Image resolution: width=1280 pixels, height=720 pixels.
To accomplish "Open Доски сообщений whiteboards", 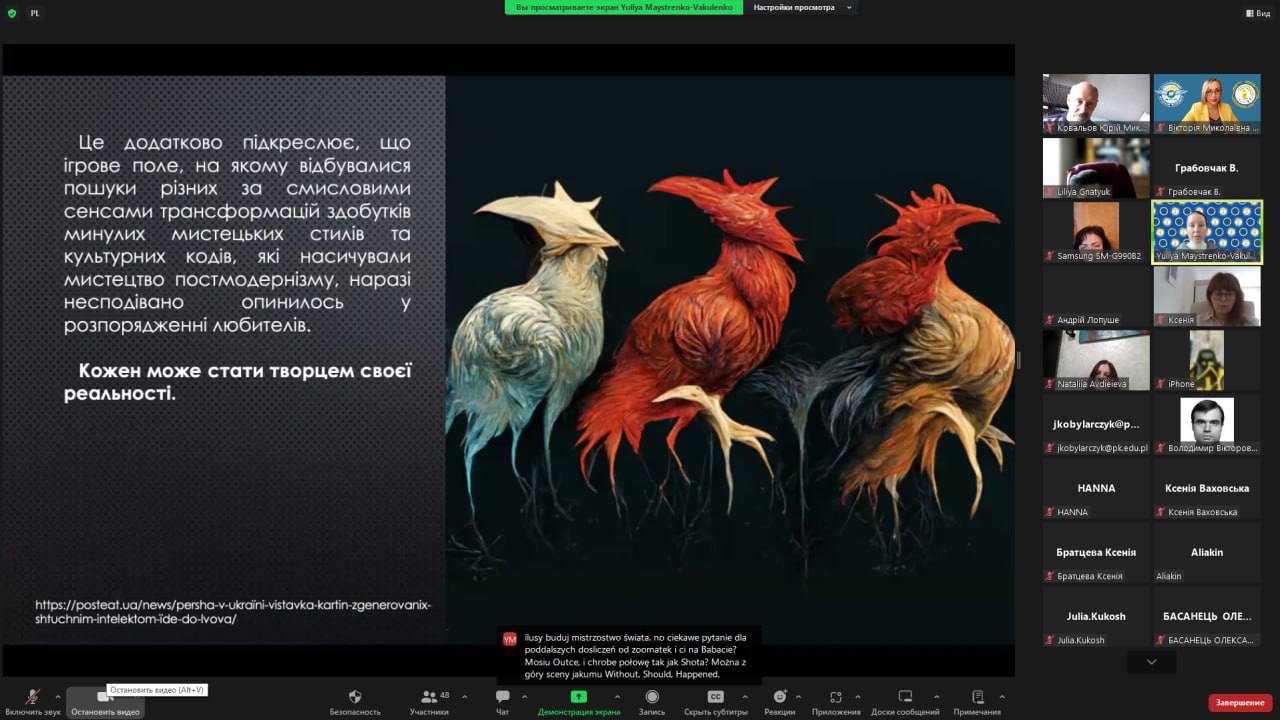I will coord(905,697).
